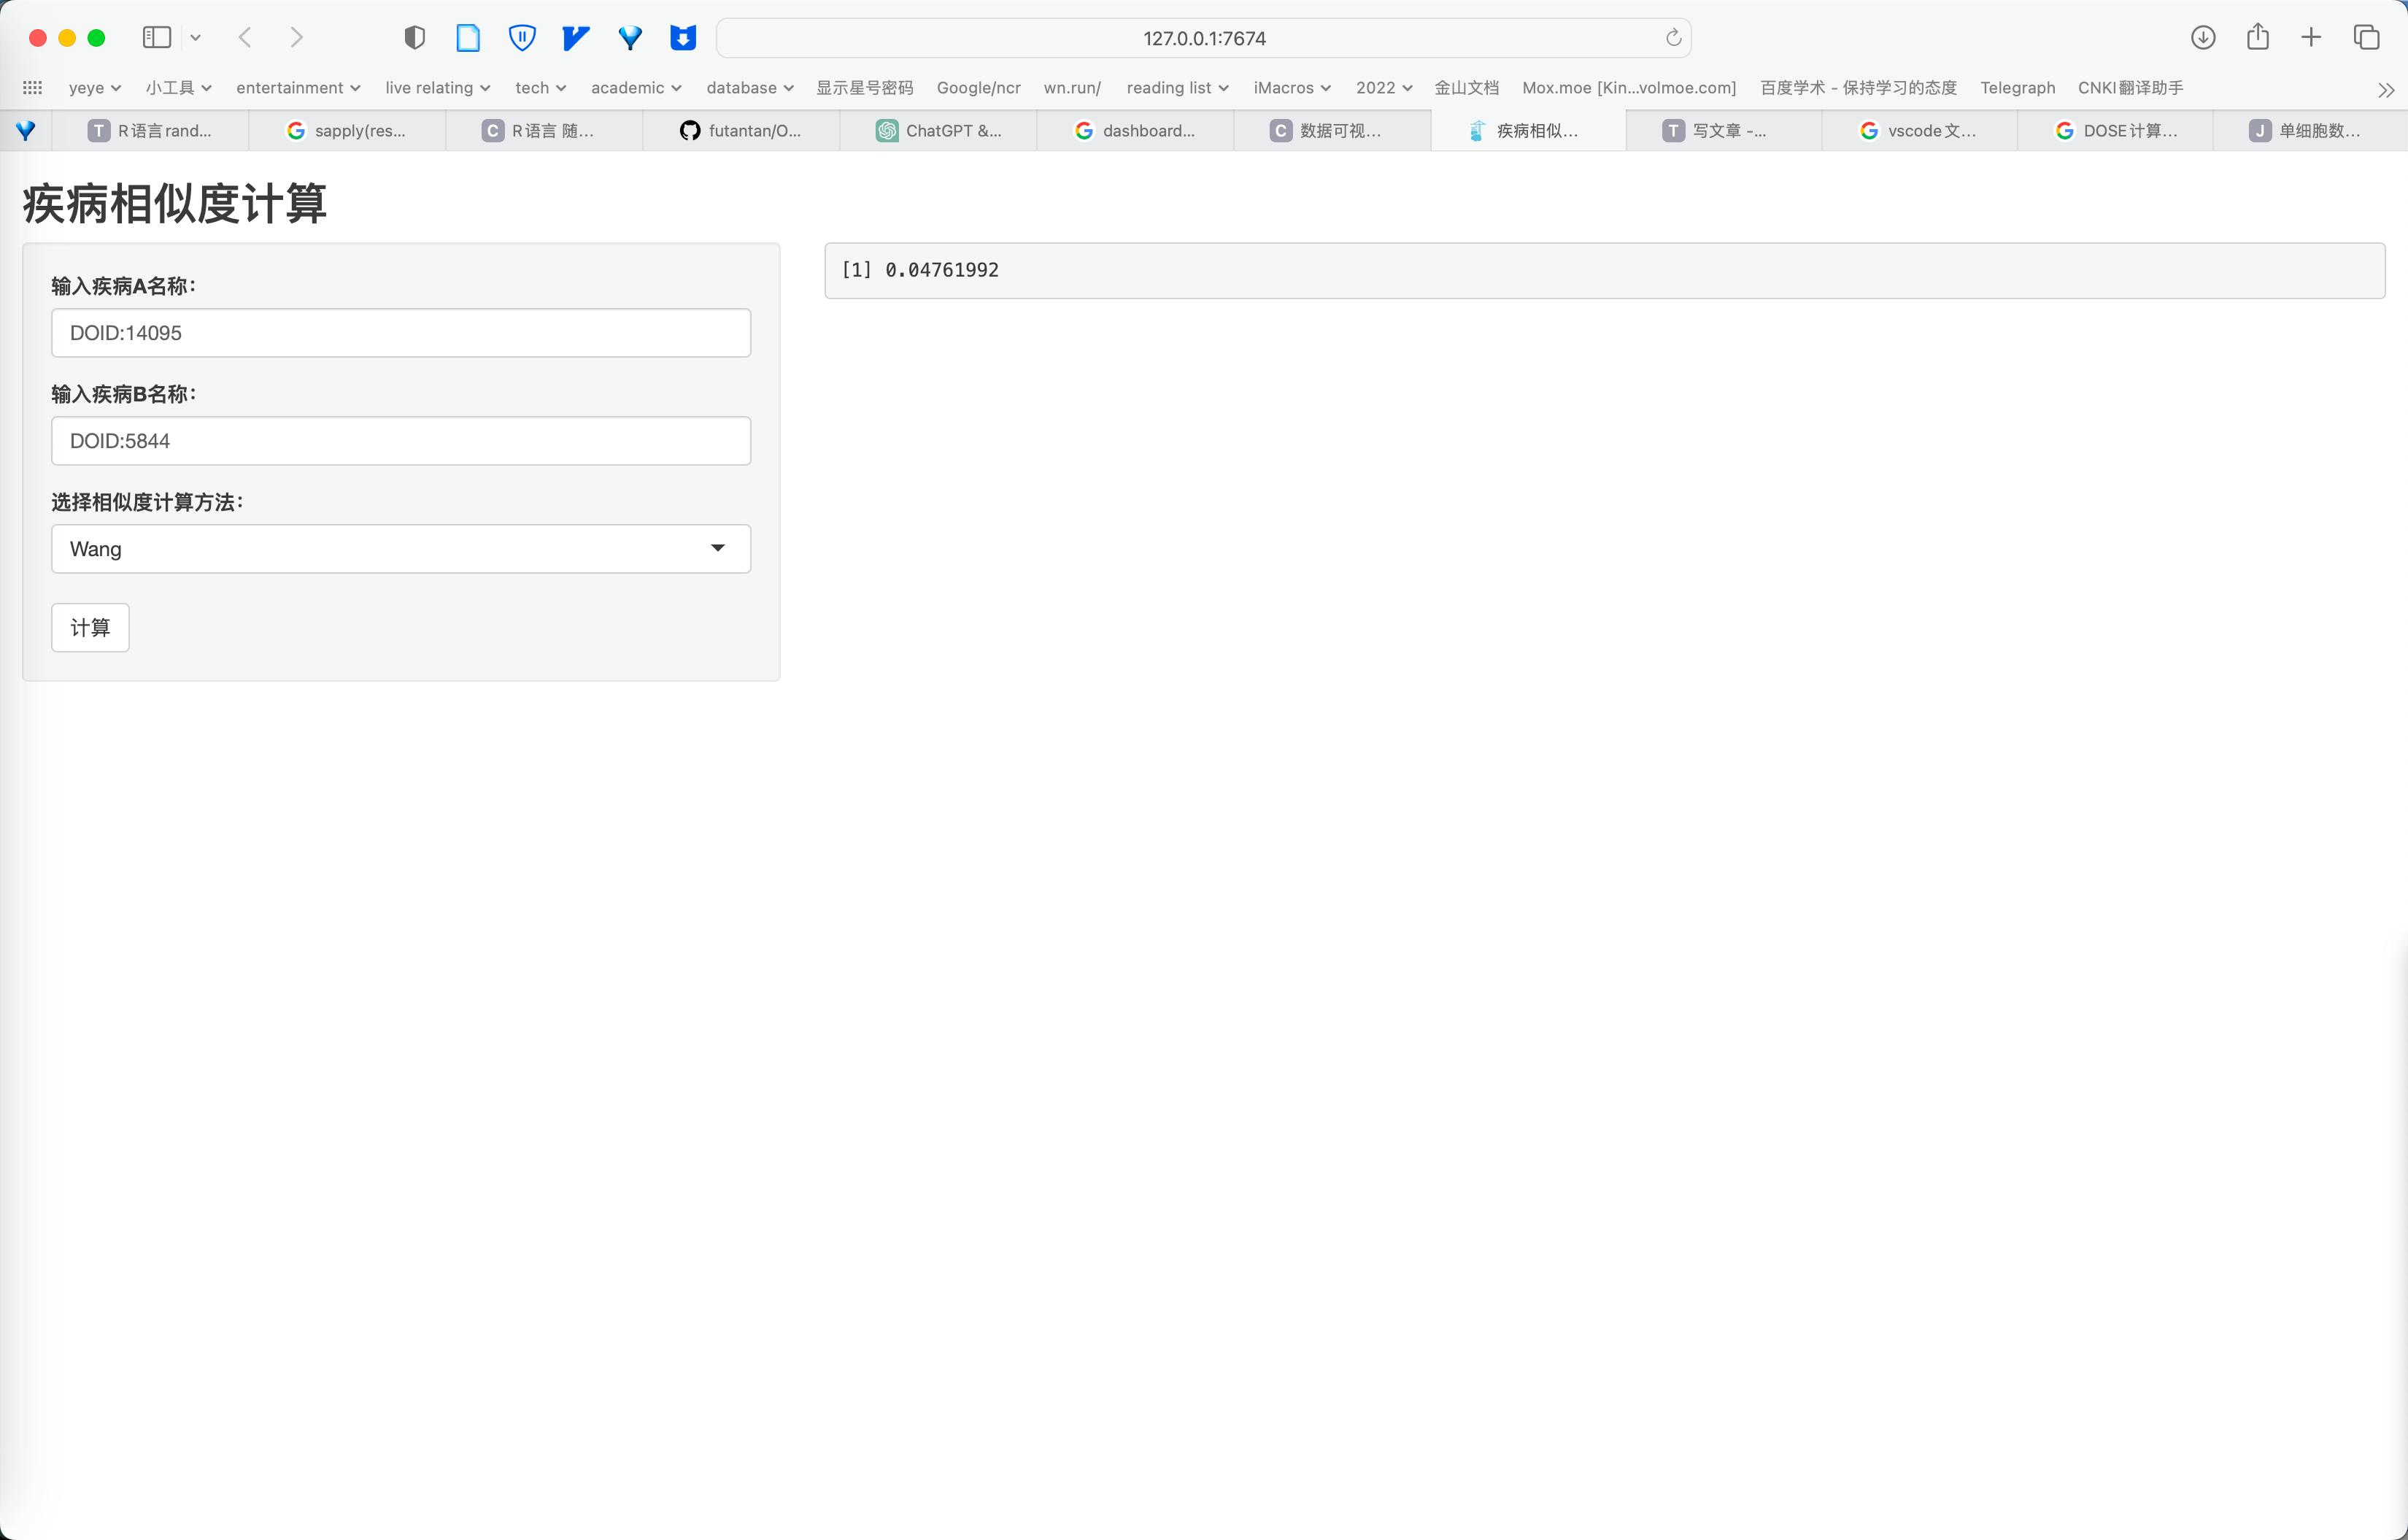The width and height of the screenshot is (2408, 1540).
Task: Expand the live relating bookmarks folder
Action: (x=437, y=88)
